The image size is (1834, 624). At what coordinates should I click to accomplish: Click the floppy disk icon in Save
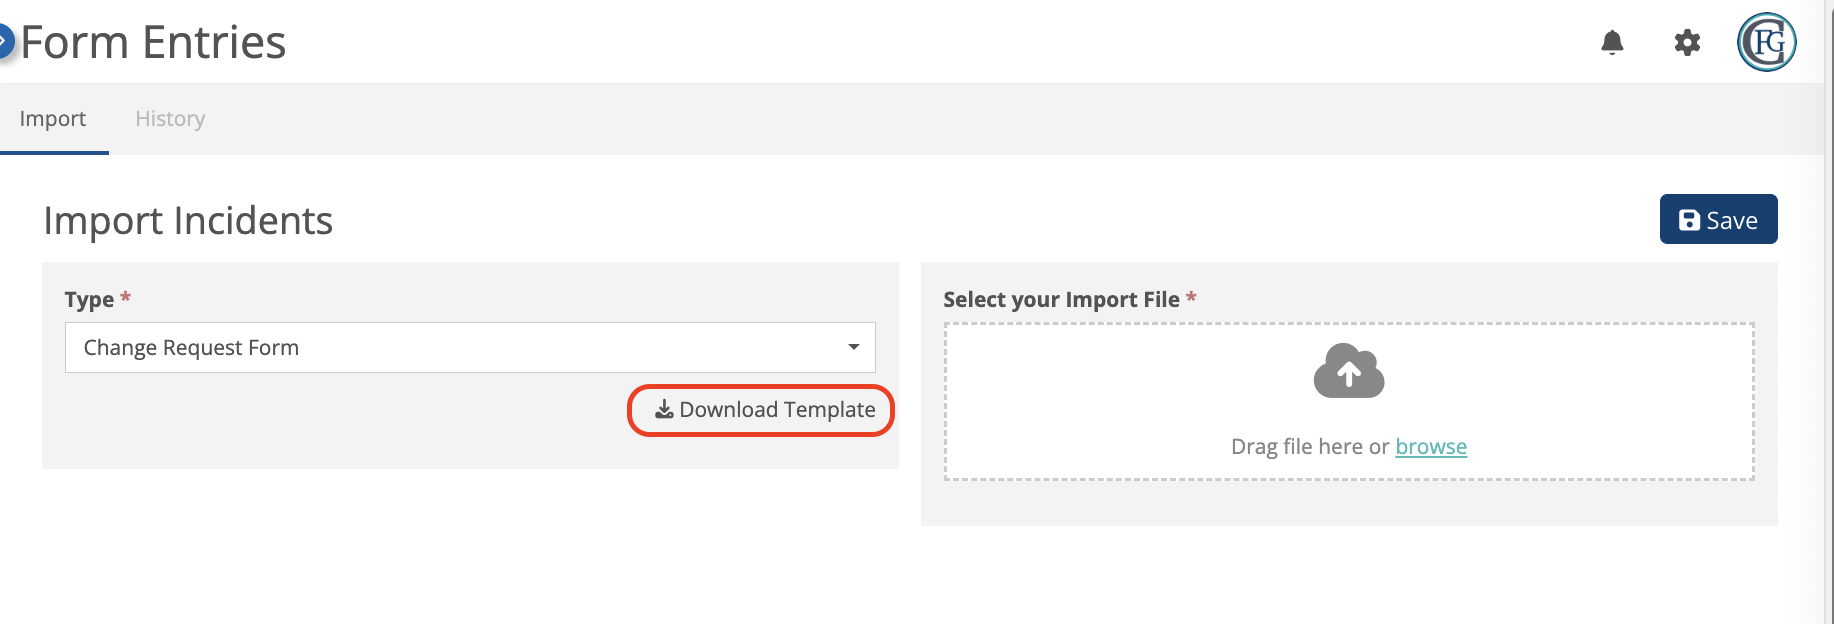coord(1689,220)
